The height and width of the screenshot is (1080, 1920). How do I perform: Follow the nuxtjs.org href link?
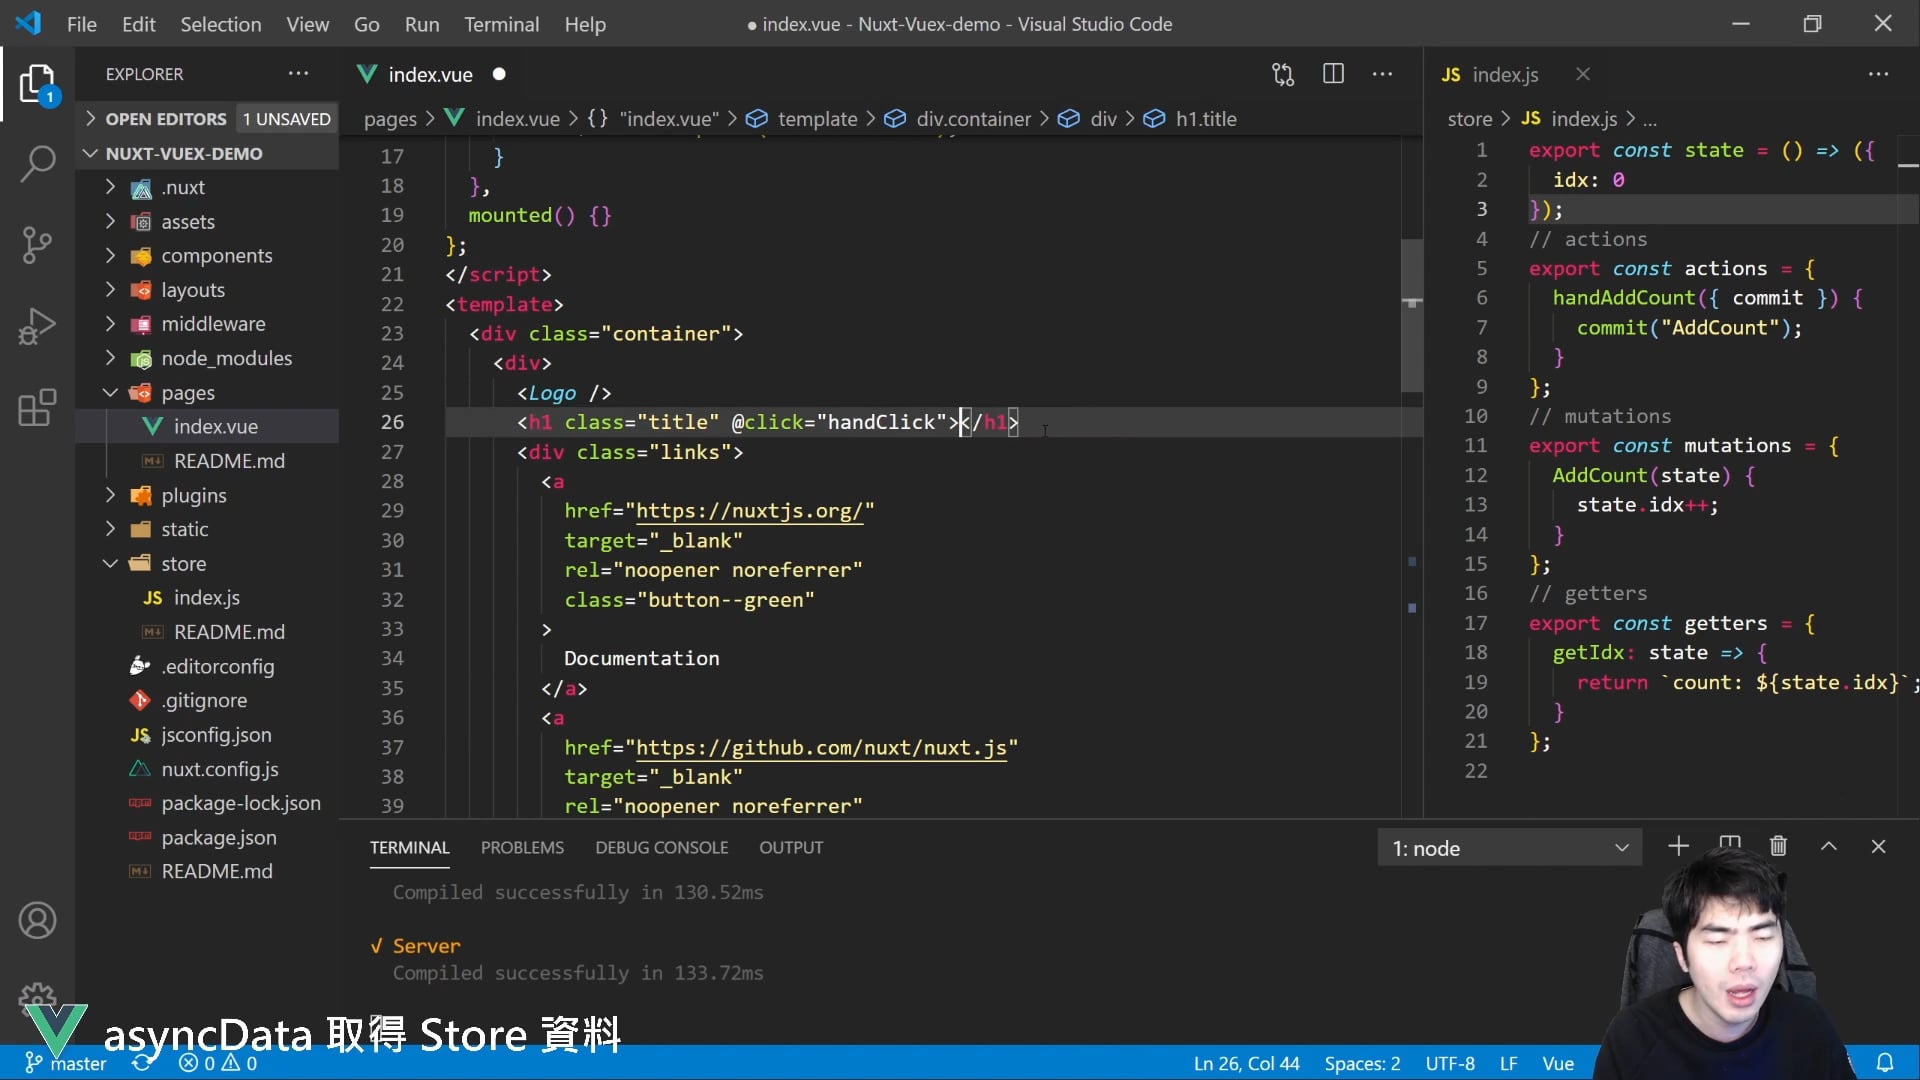(748, 511)
